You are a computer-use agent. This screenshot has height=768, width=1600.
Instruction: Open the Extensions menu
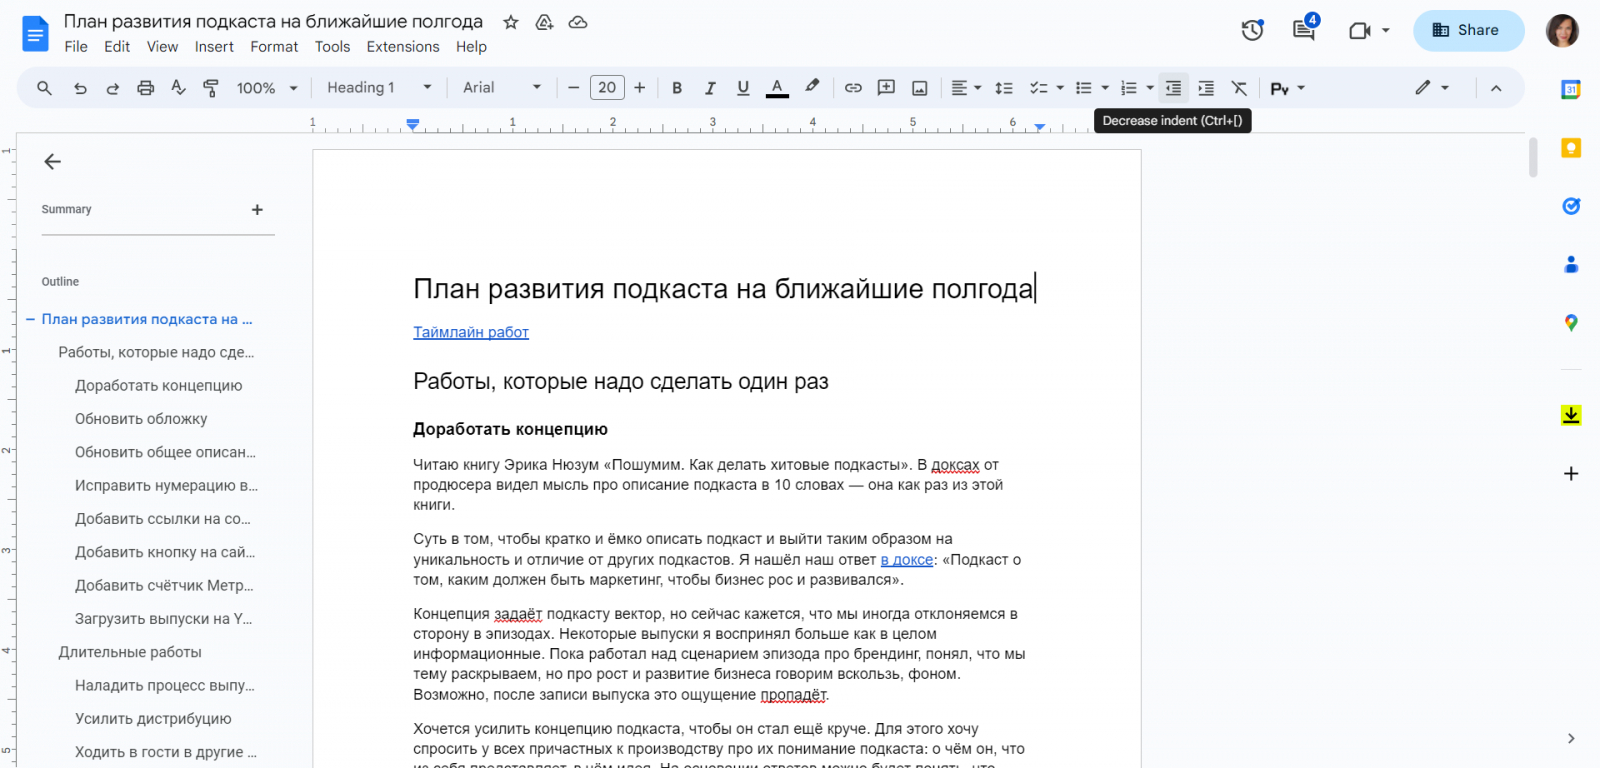[x=402, y=47]
